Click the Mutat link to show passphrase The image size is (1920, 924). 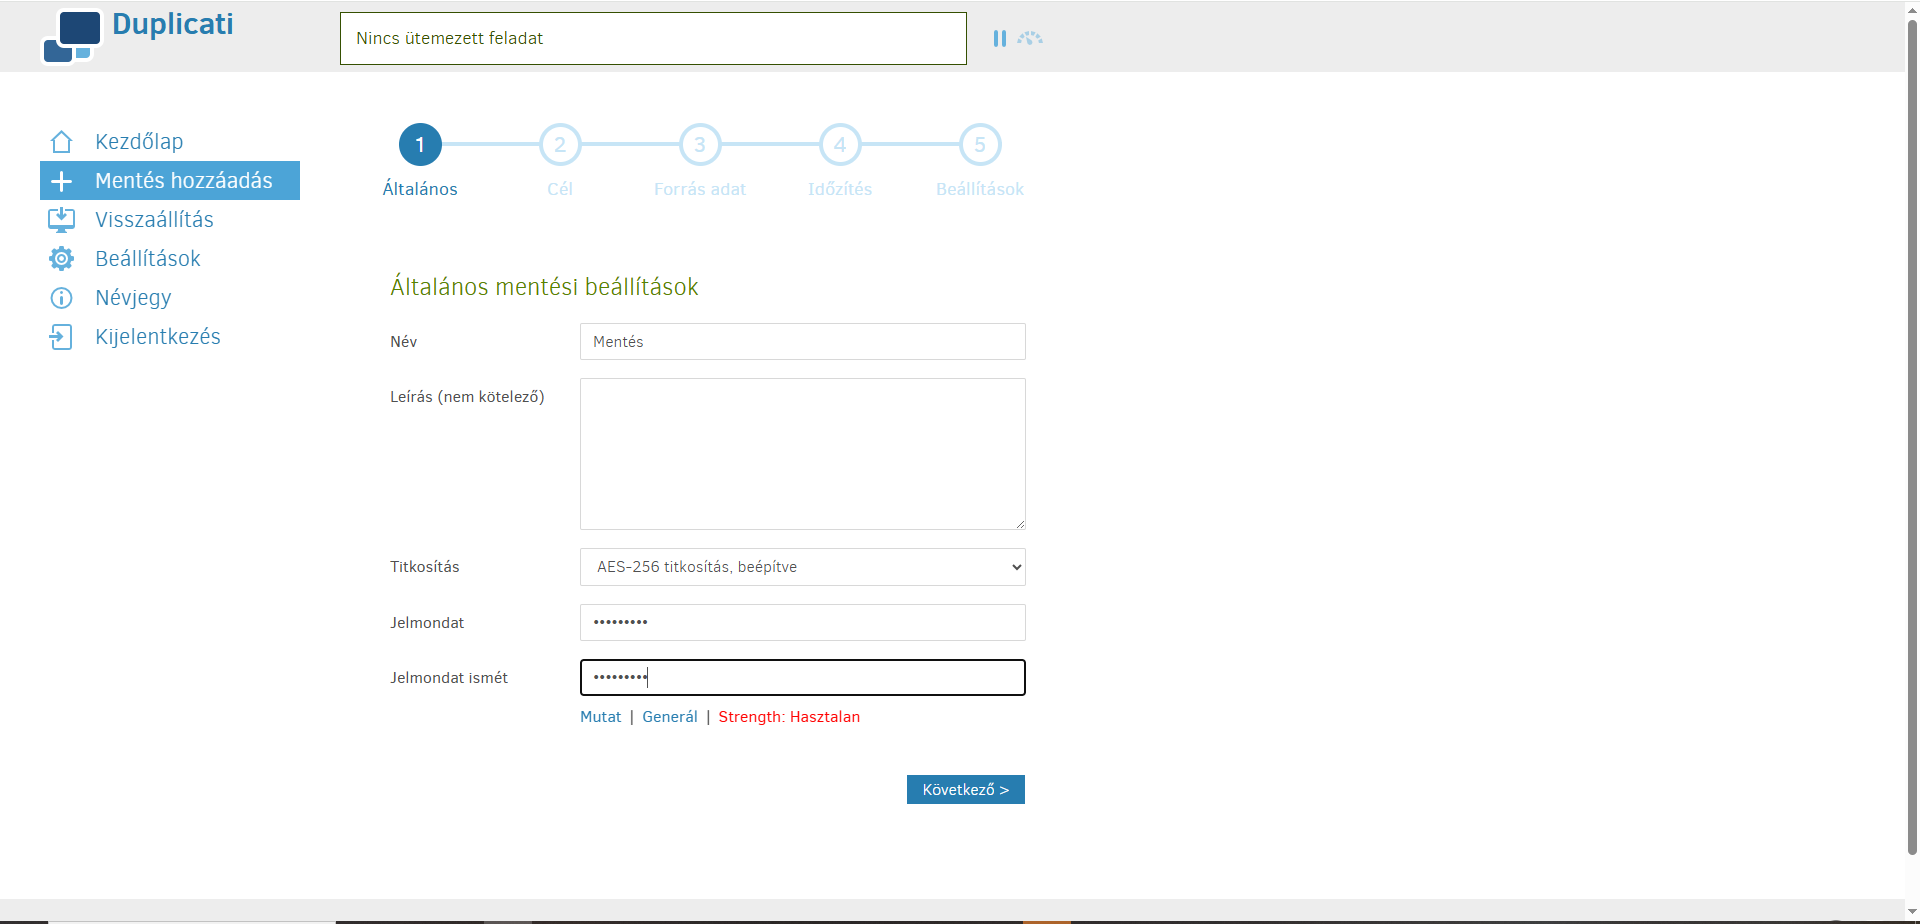pyautogui.click(x=600, y=717)
